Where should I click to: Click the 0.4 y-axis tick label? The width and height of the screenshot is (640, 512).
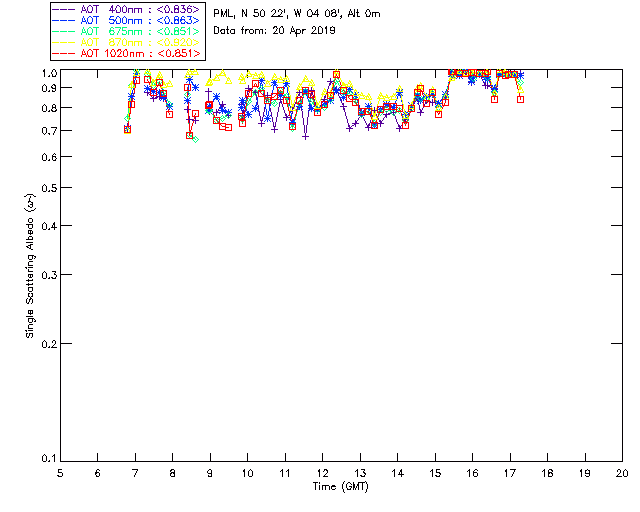[x=49, y=226]
